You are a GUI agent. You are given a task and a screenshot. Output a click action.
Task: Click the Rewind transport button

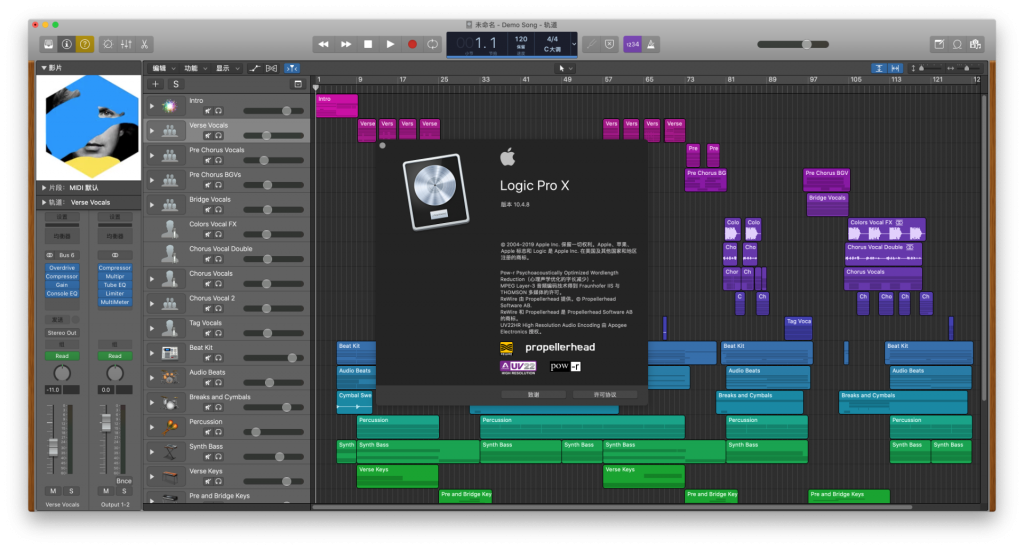(323, 44)
